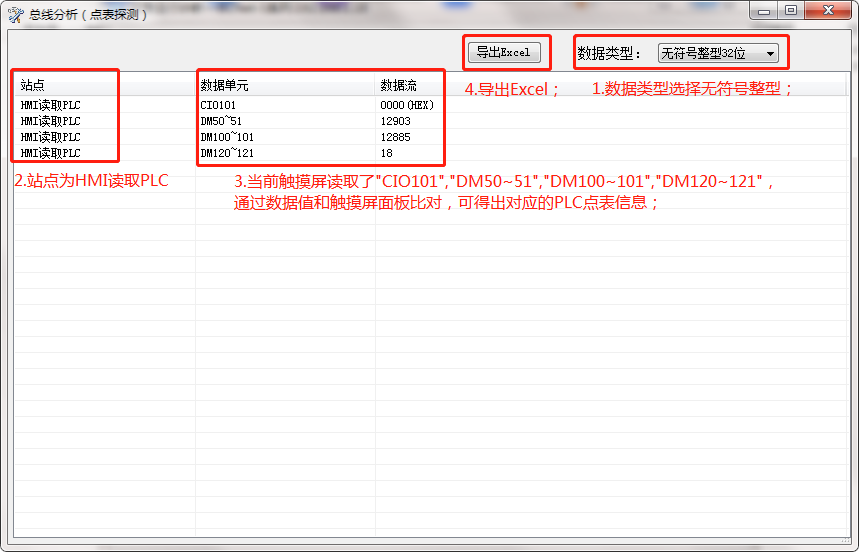Select HMI读取PLC station in the DM50~51 row
This screenshot has width=859, height=552.
click(50, 121)
